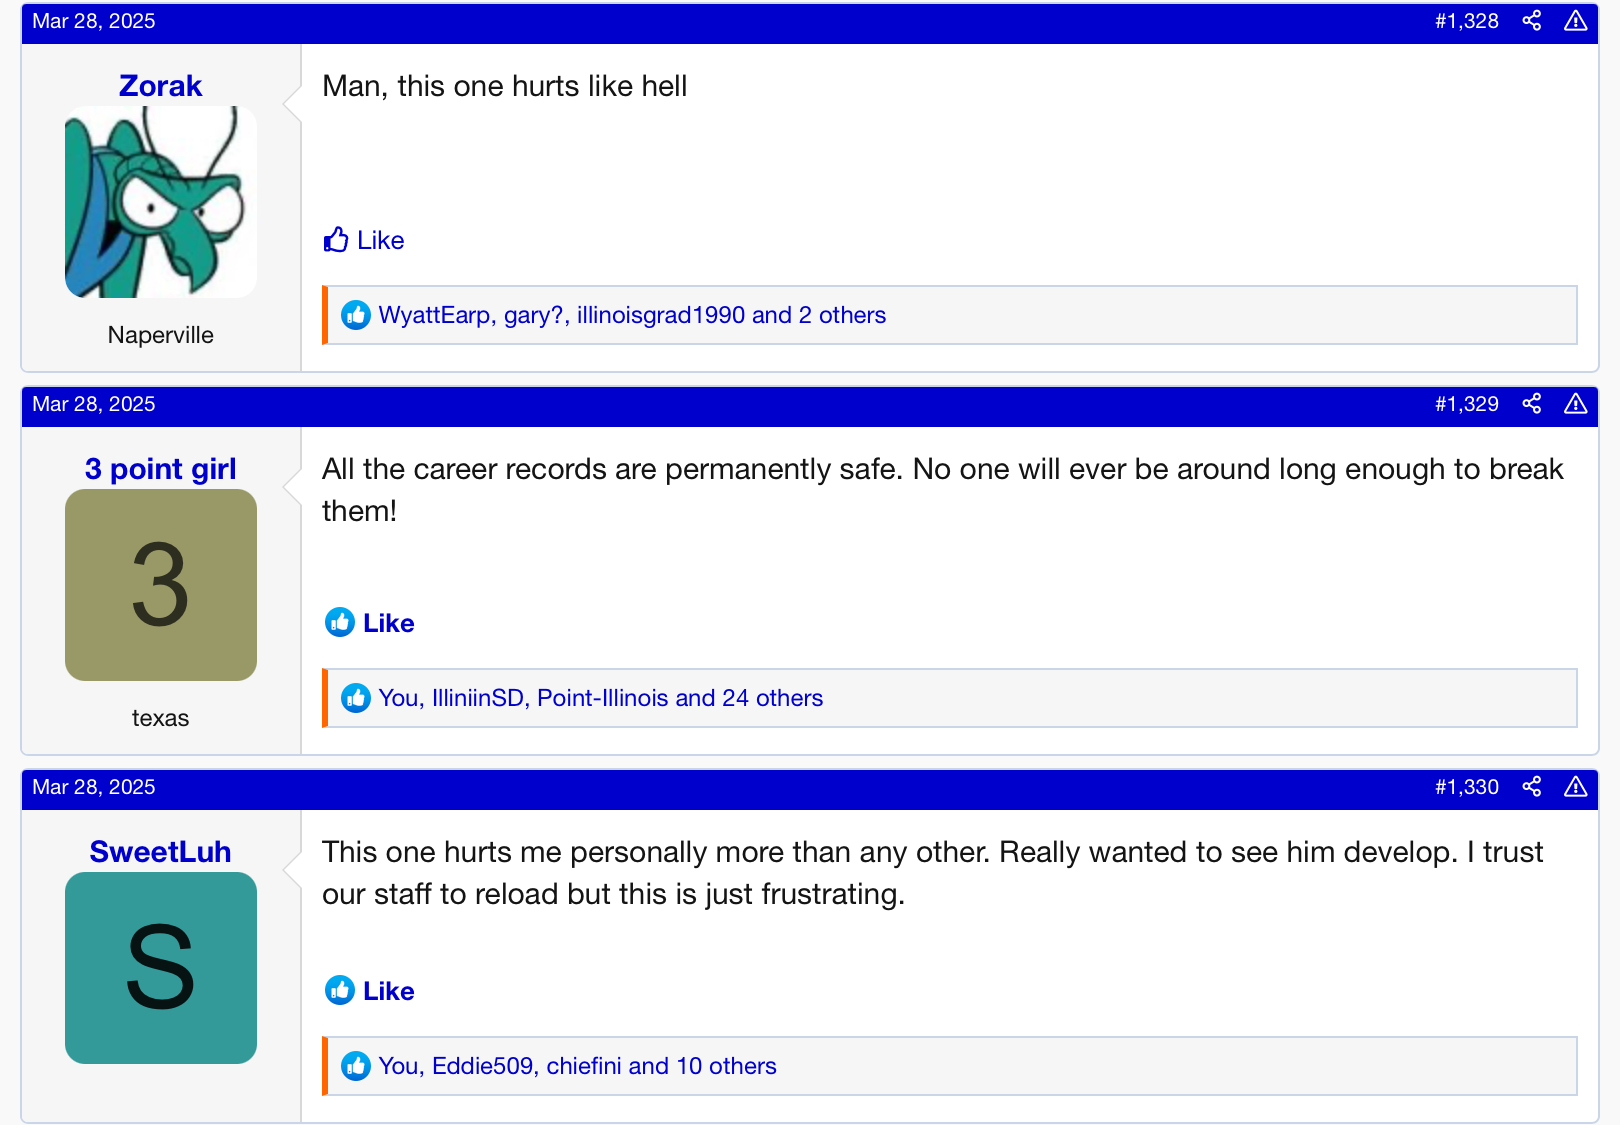Open permalink for post #1,330
The width and height of the screenshot is (1620, 1125).
[x=1466, y=787]
